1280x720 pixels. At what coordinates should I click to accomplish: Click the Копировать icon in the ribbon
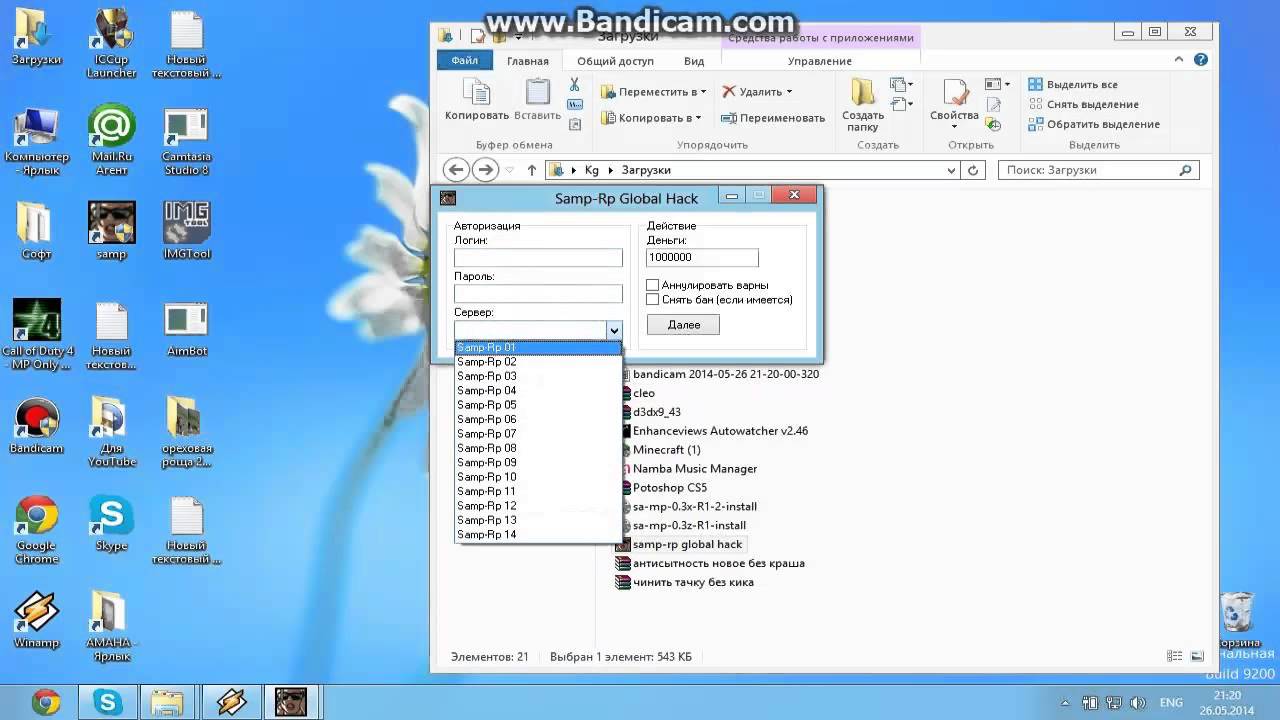tap(477, 92)
